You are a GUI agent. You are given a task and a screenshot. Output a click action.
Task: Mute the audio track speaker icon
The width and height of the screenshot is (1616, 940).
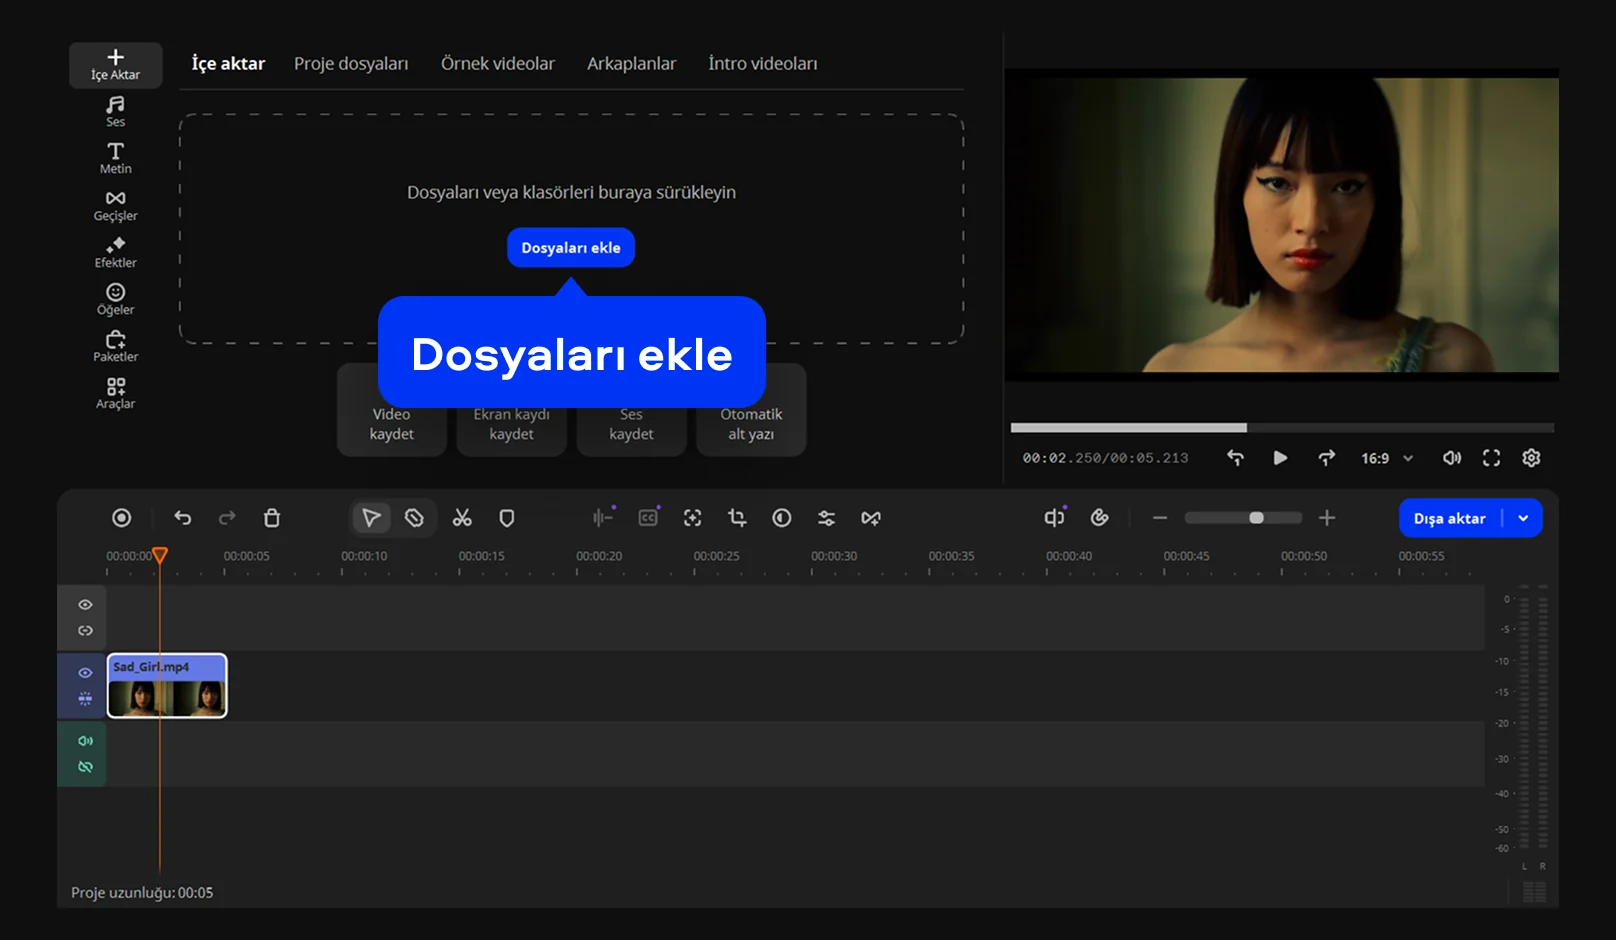[x=85, y=741]
